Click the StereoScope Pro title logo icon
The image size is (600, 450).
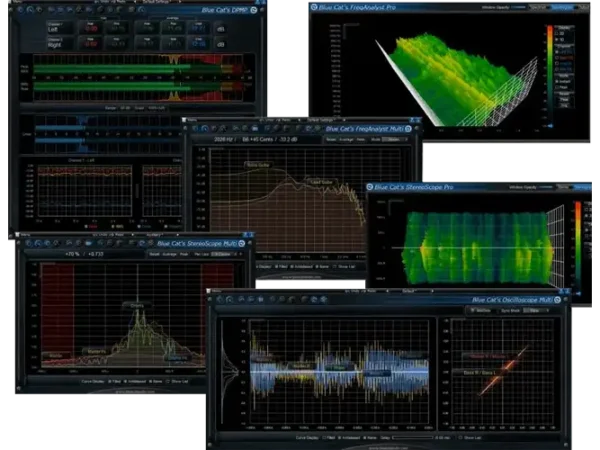pyautogui.click(x=370, y=187)
